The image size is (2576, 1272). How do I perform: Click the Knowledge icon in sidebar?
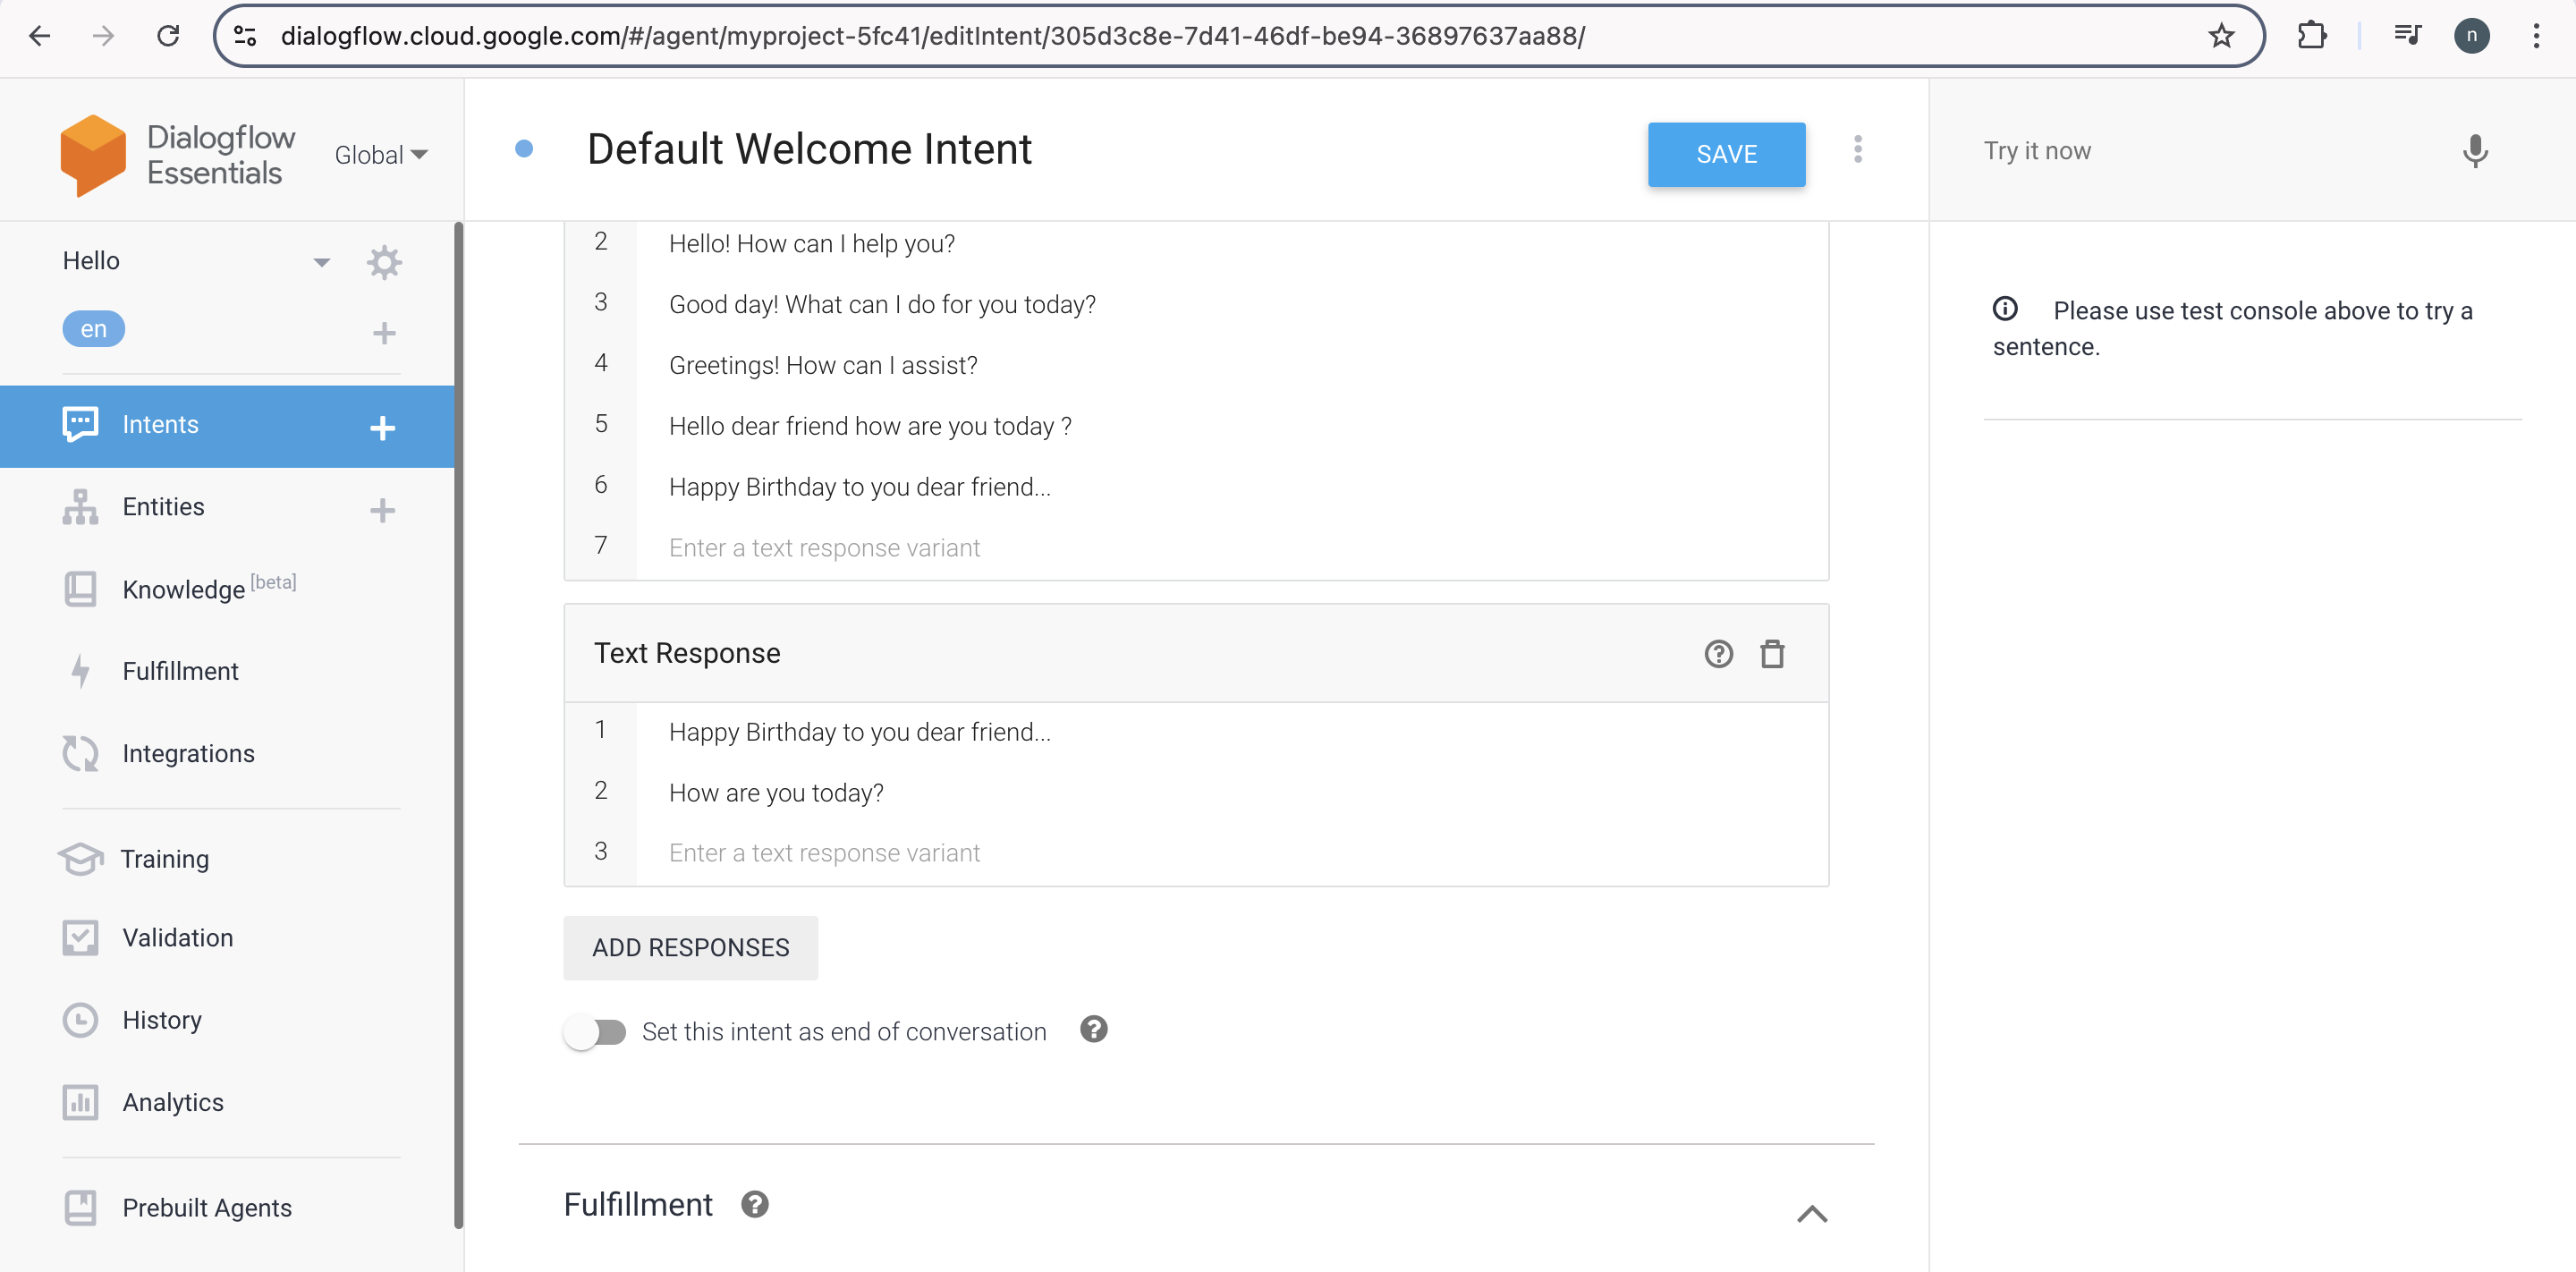(x=80, y=589)
